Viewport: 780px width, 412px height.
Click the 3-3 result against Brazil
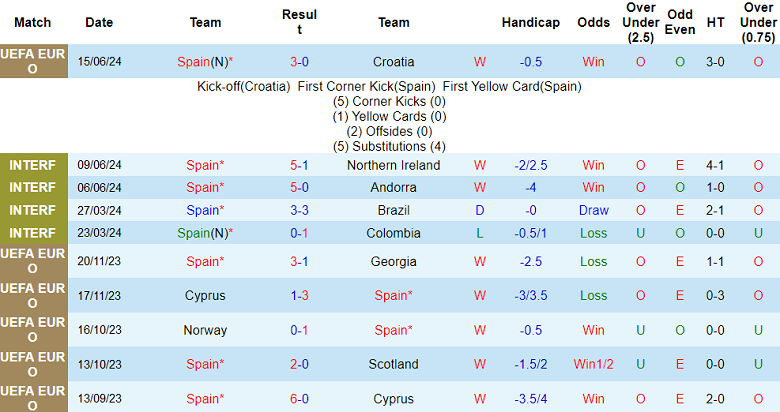coord(299,210)
